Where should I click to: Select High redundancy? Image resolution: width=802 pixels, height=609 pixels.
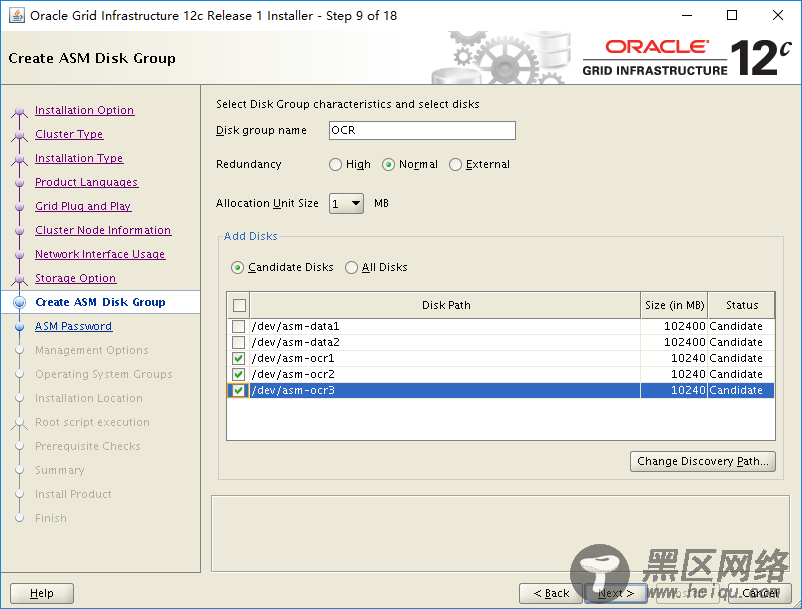pyautogui.click(x=336, y=165)
